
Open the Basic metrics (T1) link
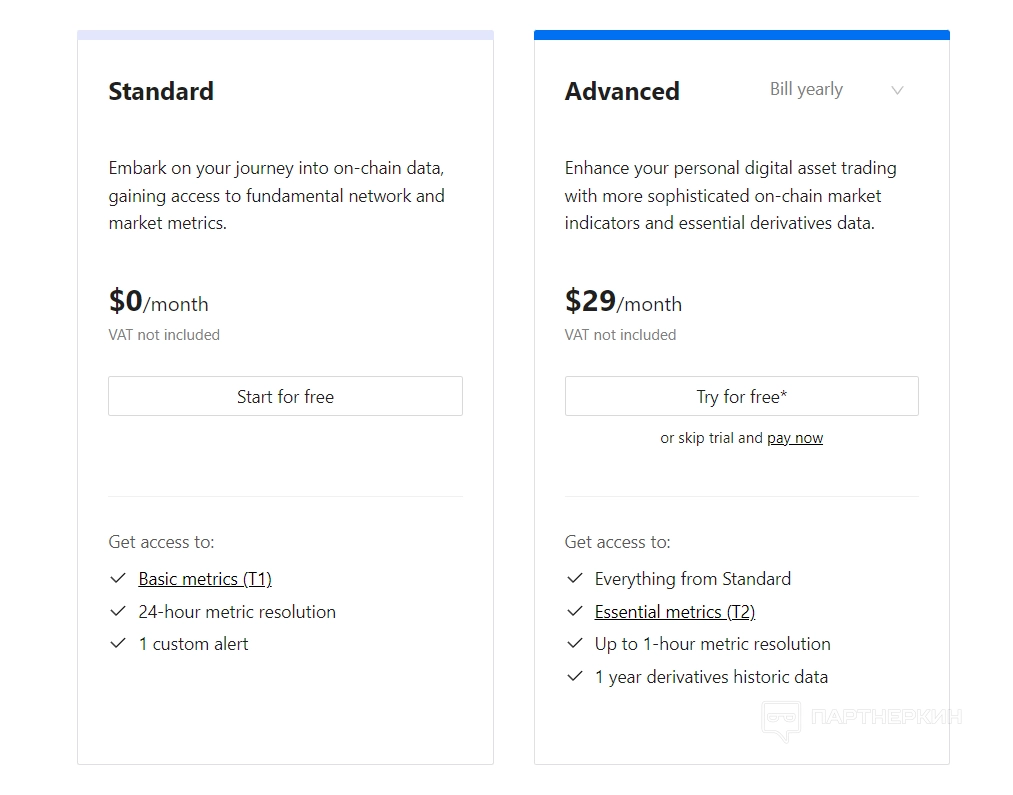(x=205, y=579)
